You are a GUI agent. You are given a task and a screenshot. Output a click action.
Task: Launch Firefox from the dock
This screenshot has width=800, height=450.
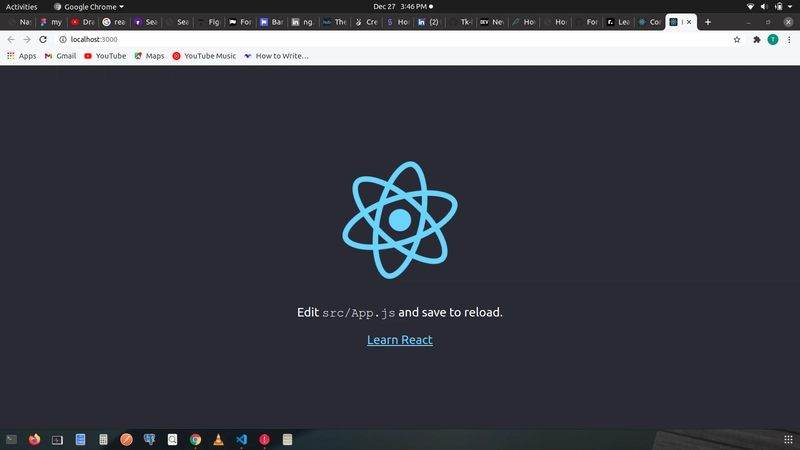[34, 439]
